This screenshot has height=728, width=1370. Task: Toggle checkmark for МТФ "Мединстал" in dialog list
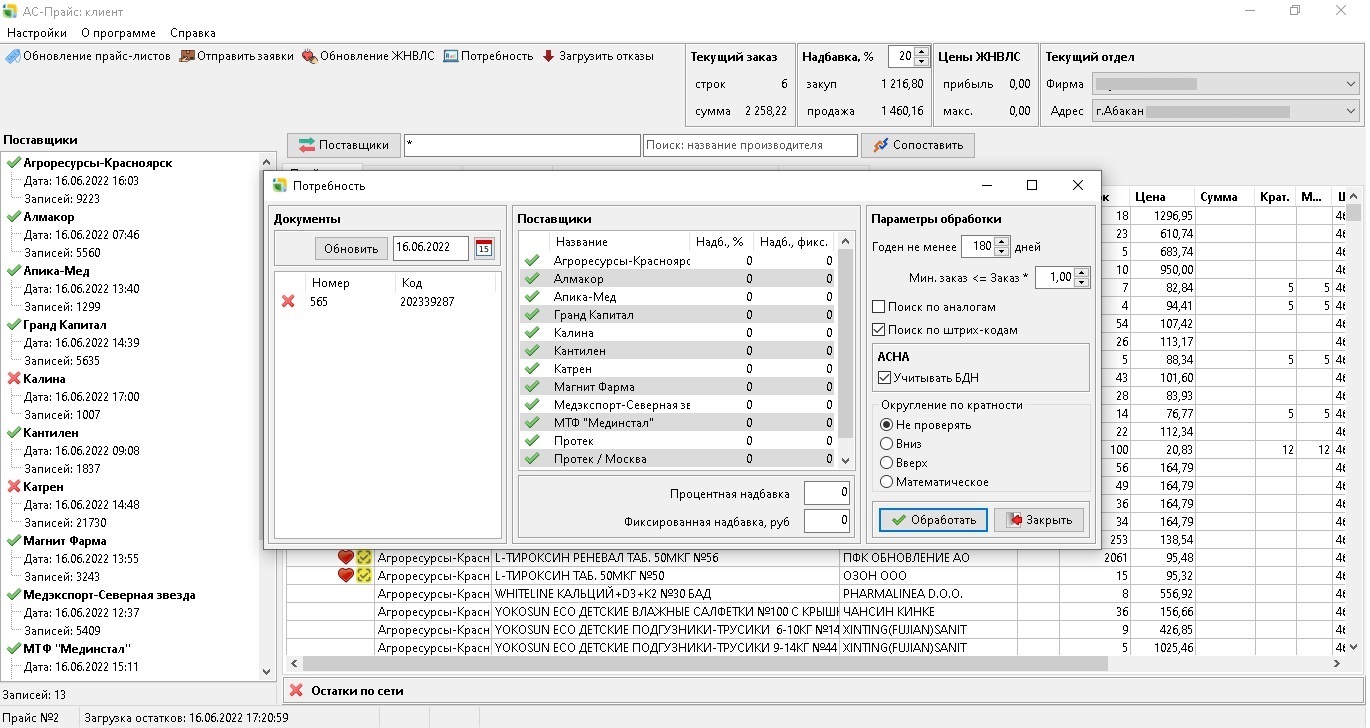pyautogui.click(x=532, y=423)
